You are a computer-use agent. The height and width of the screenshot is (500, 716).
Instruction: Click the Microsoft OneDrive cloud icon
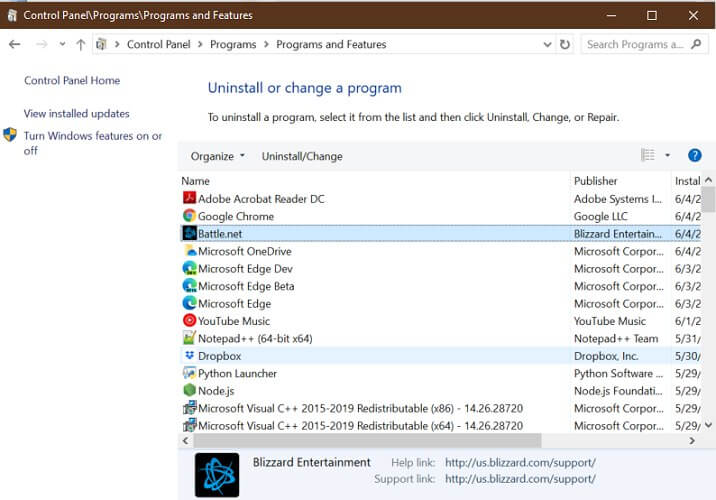189,251
